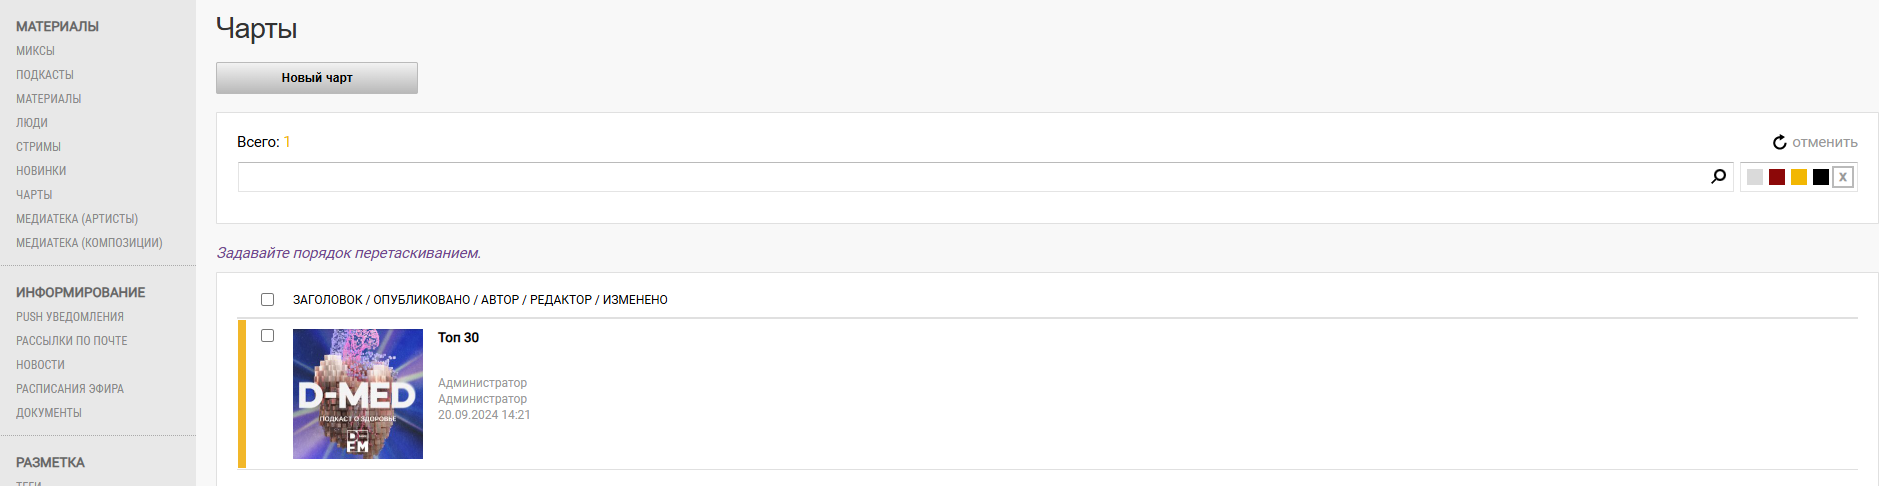Click the отменить link
This screenshot has width=1879, height=486.
coord(1824,143)
